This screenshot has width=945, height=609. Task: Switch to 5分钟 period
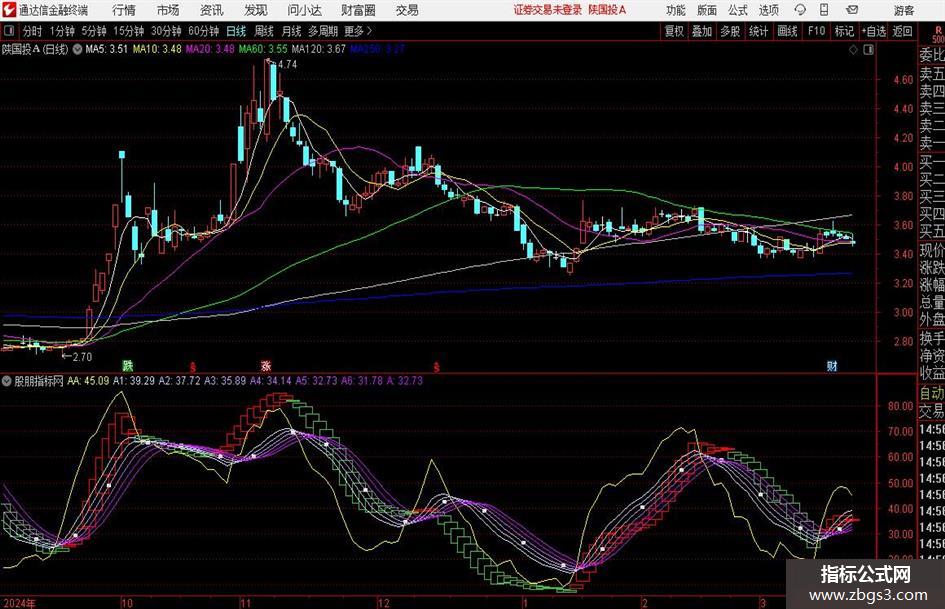[x=94, y=31]
